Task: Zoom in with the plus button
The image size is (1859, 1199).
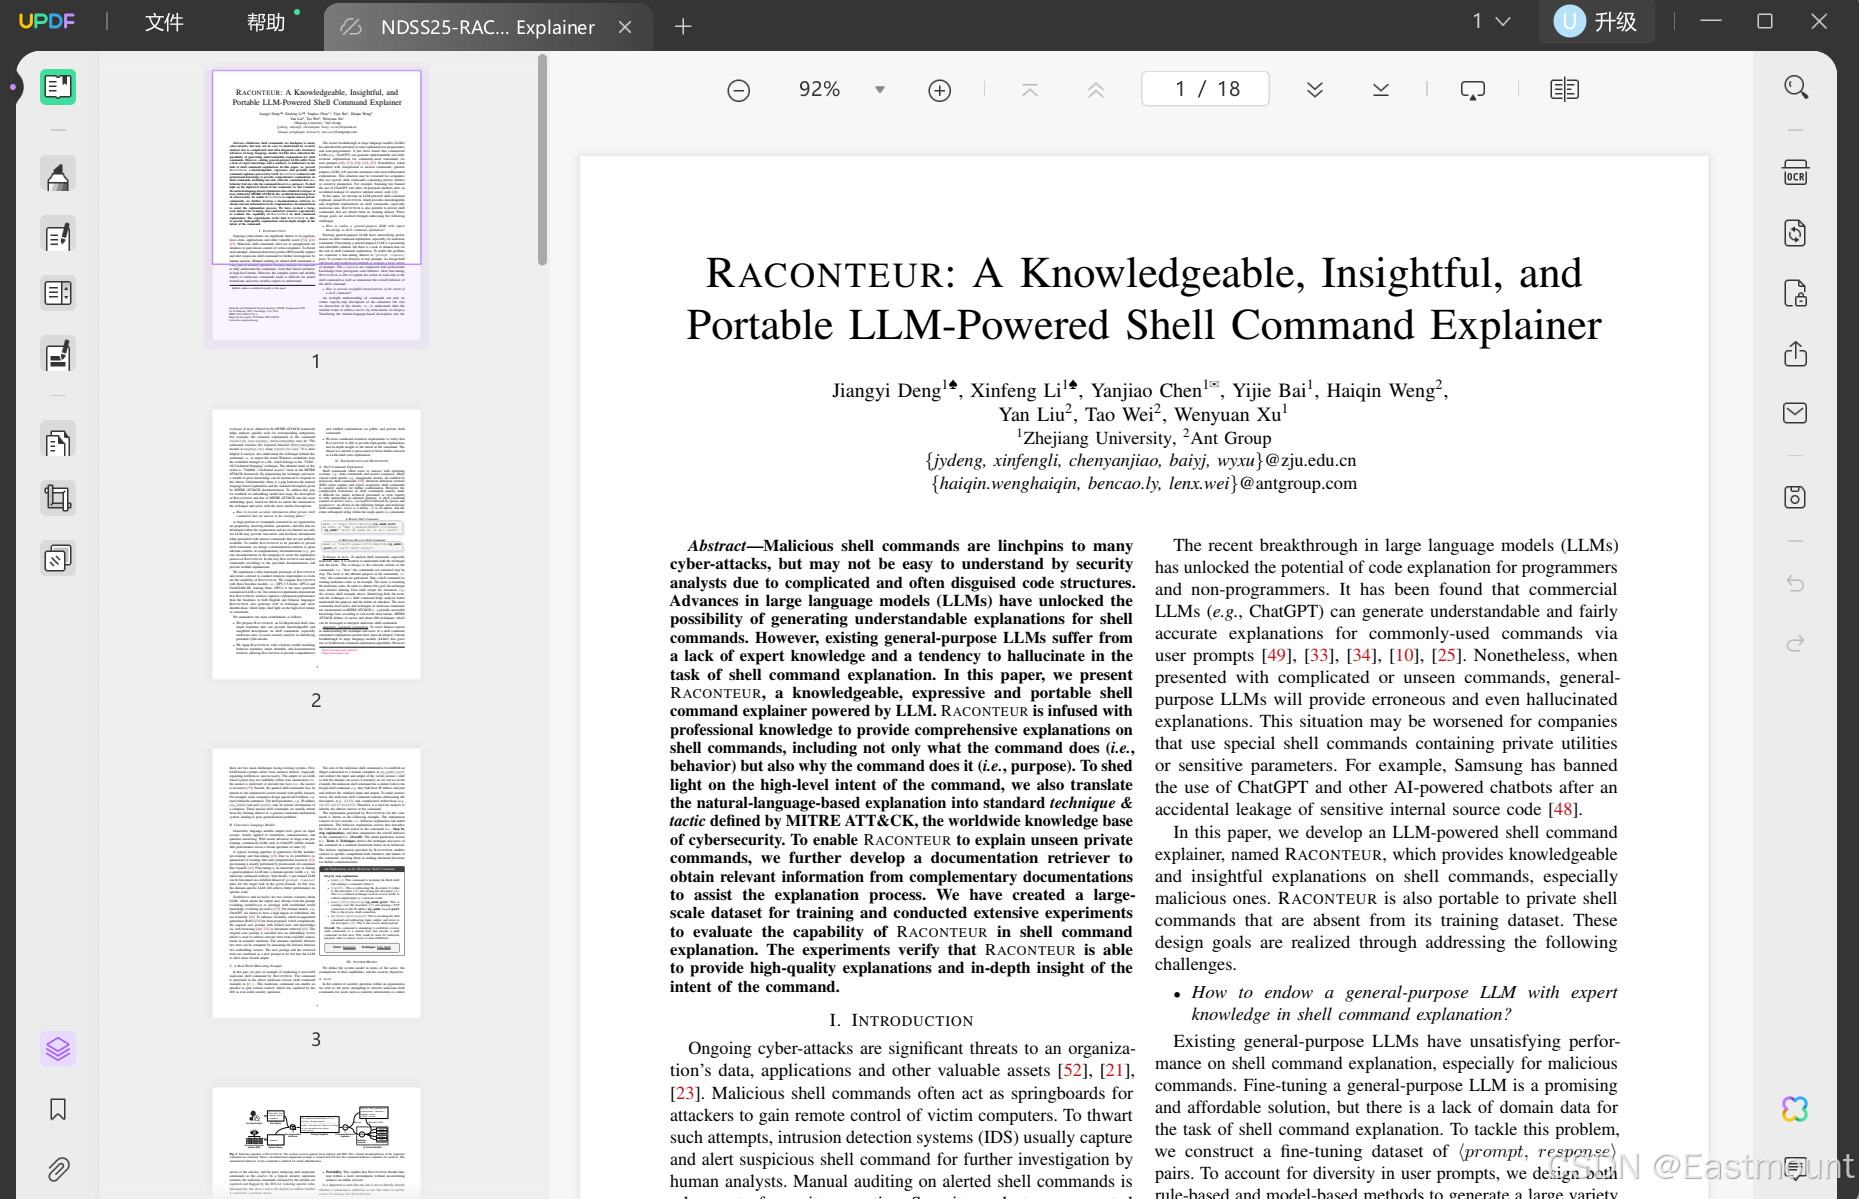Action: click(x=940, y=90)
